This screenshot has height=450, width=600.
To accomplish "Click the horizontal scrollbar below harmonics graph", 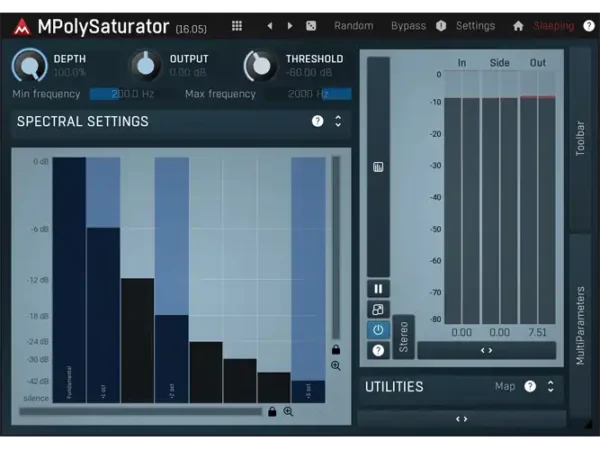I will pyautogui.click(x=141, y=412).
